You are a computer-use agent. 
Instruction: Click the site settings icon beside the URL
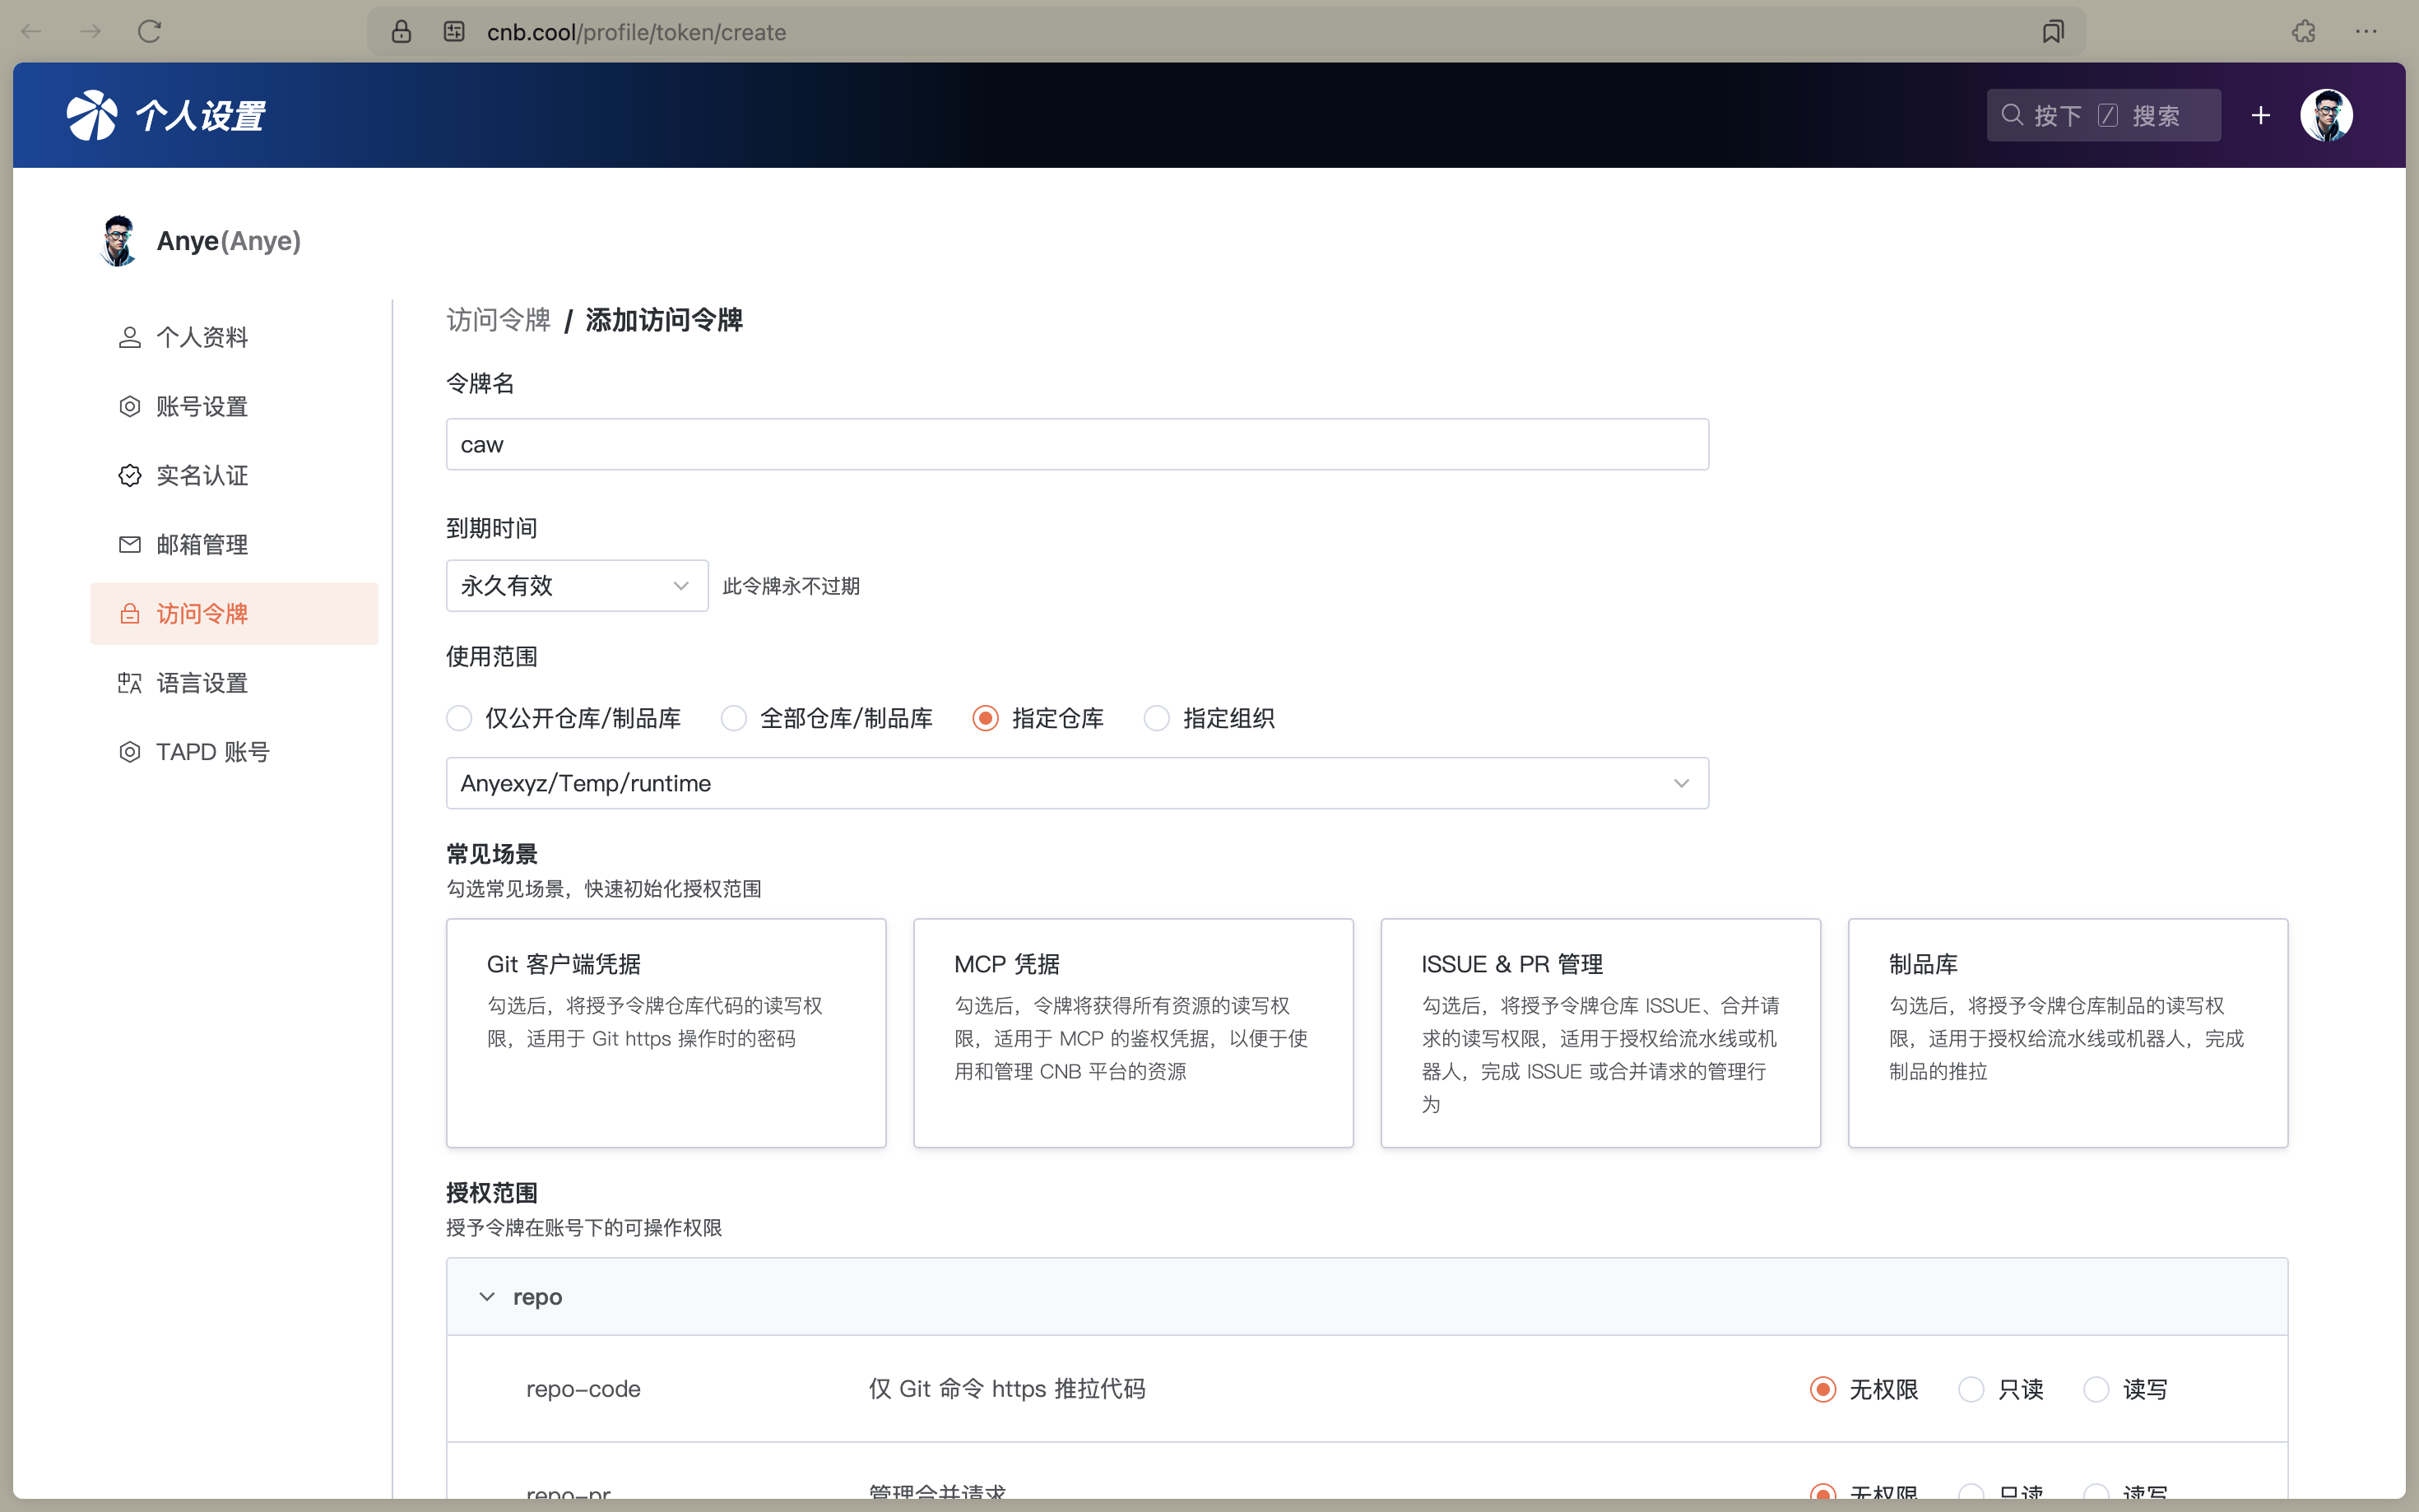point(454,32)
